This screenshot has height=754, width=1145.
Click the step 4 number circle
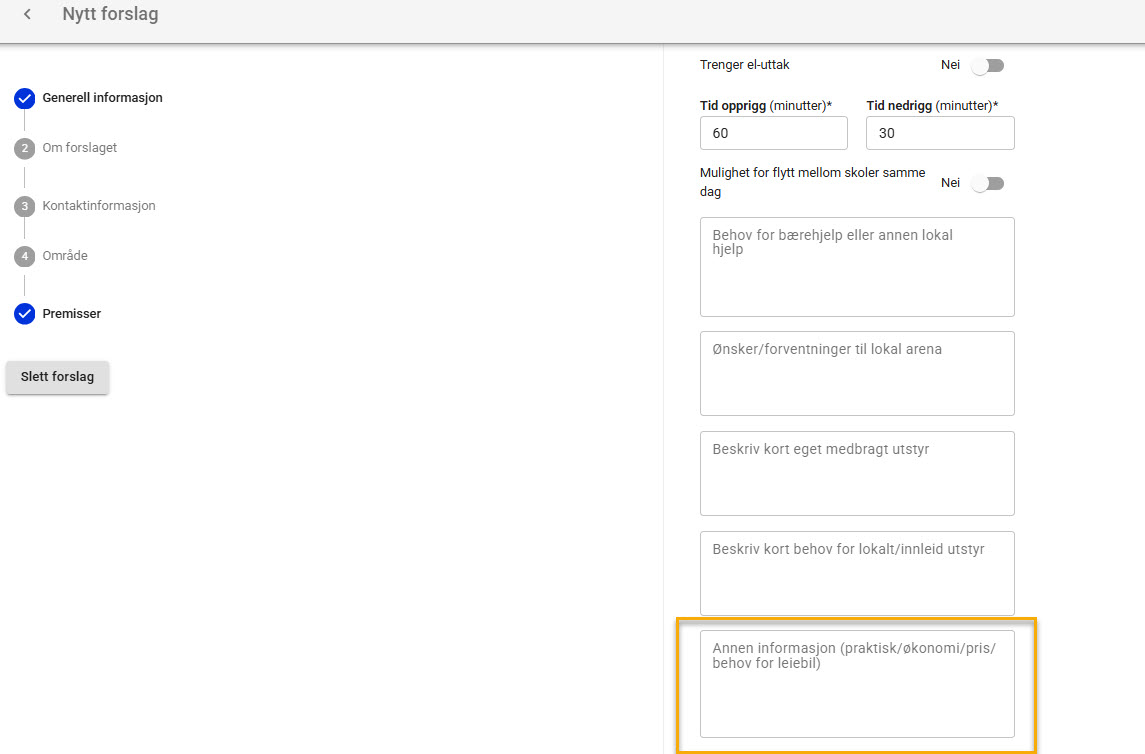click(24, 256)
